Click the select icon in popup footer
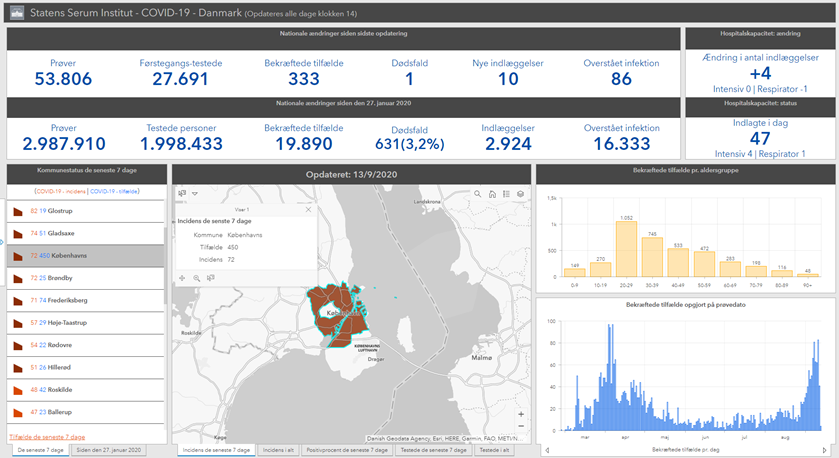Screen dimensions: 839x458 [x=211, y=278]
